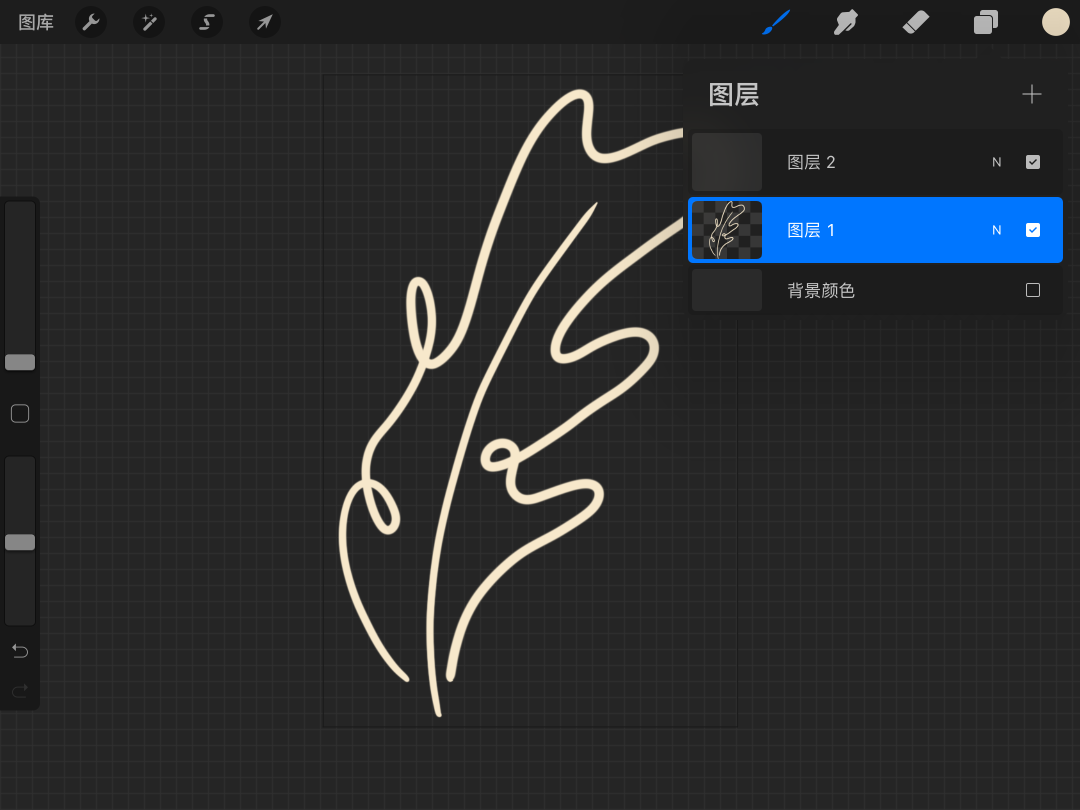
Task: Enable the 背景颜色 layer checkbox
Action: [1033, 290]
